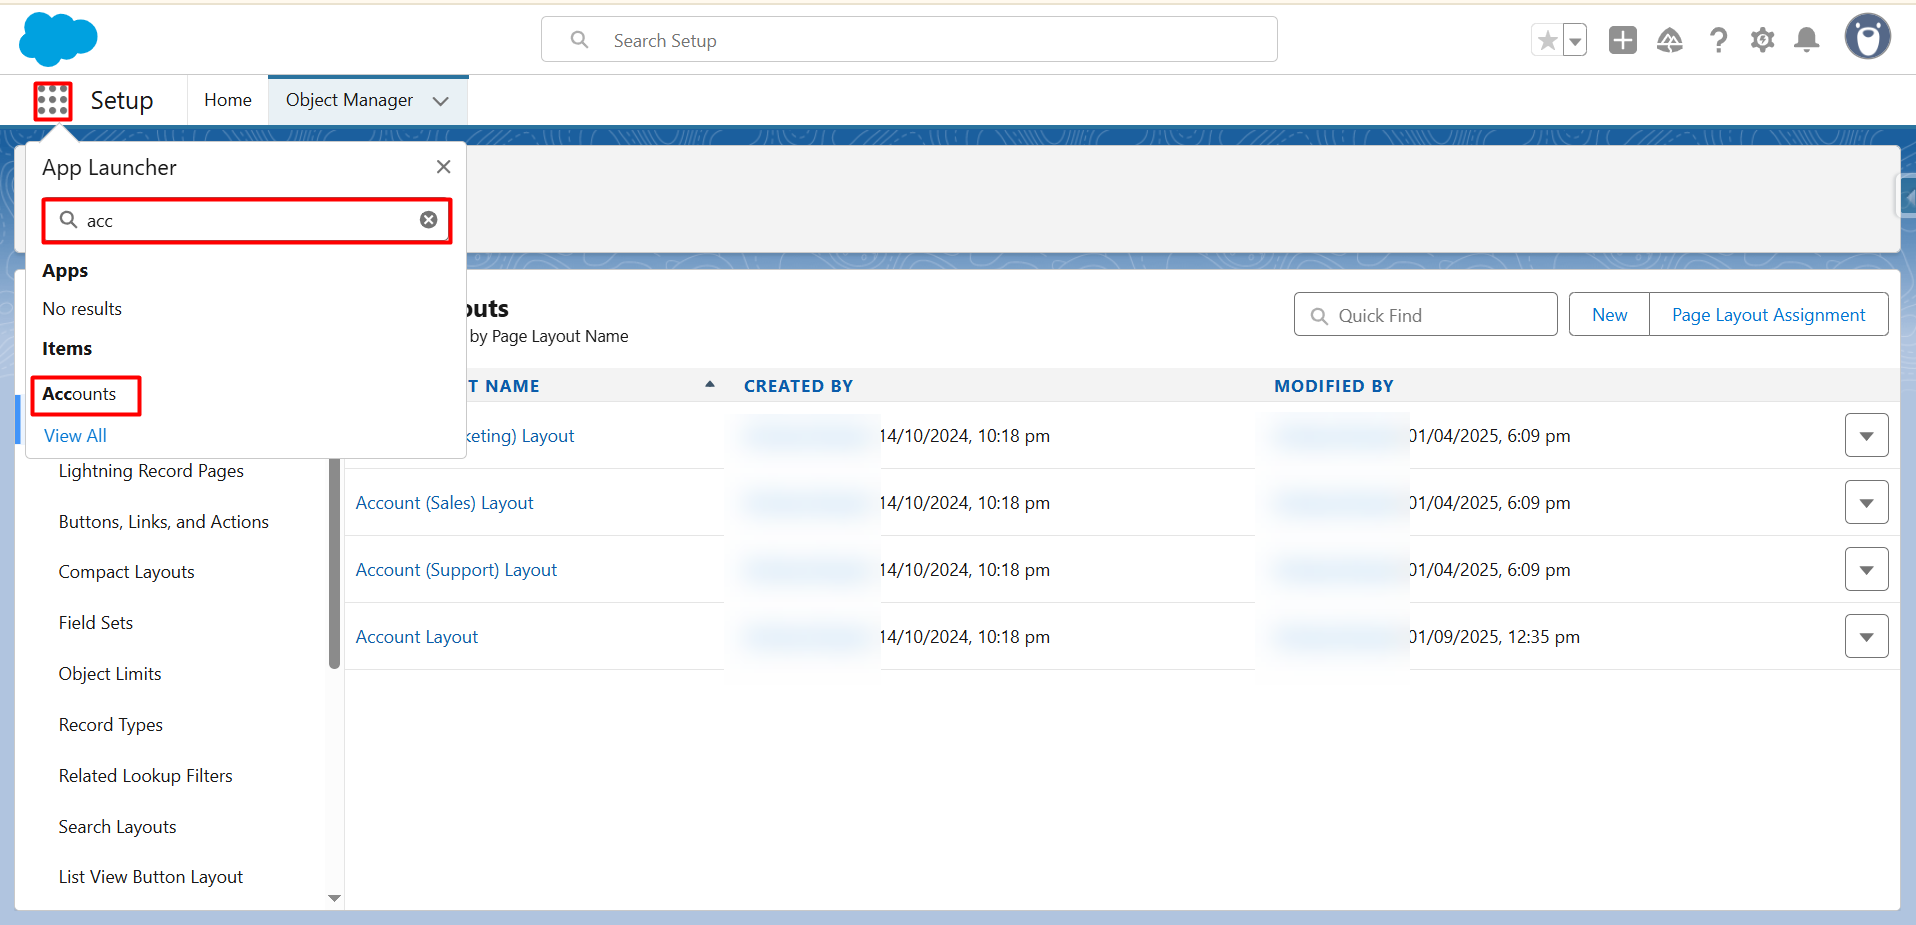Click the New button
1916x925 pixels.
pyautogui.click(x=1608, y=314)
